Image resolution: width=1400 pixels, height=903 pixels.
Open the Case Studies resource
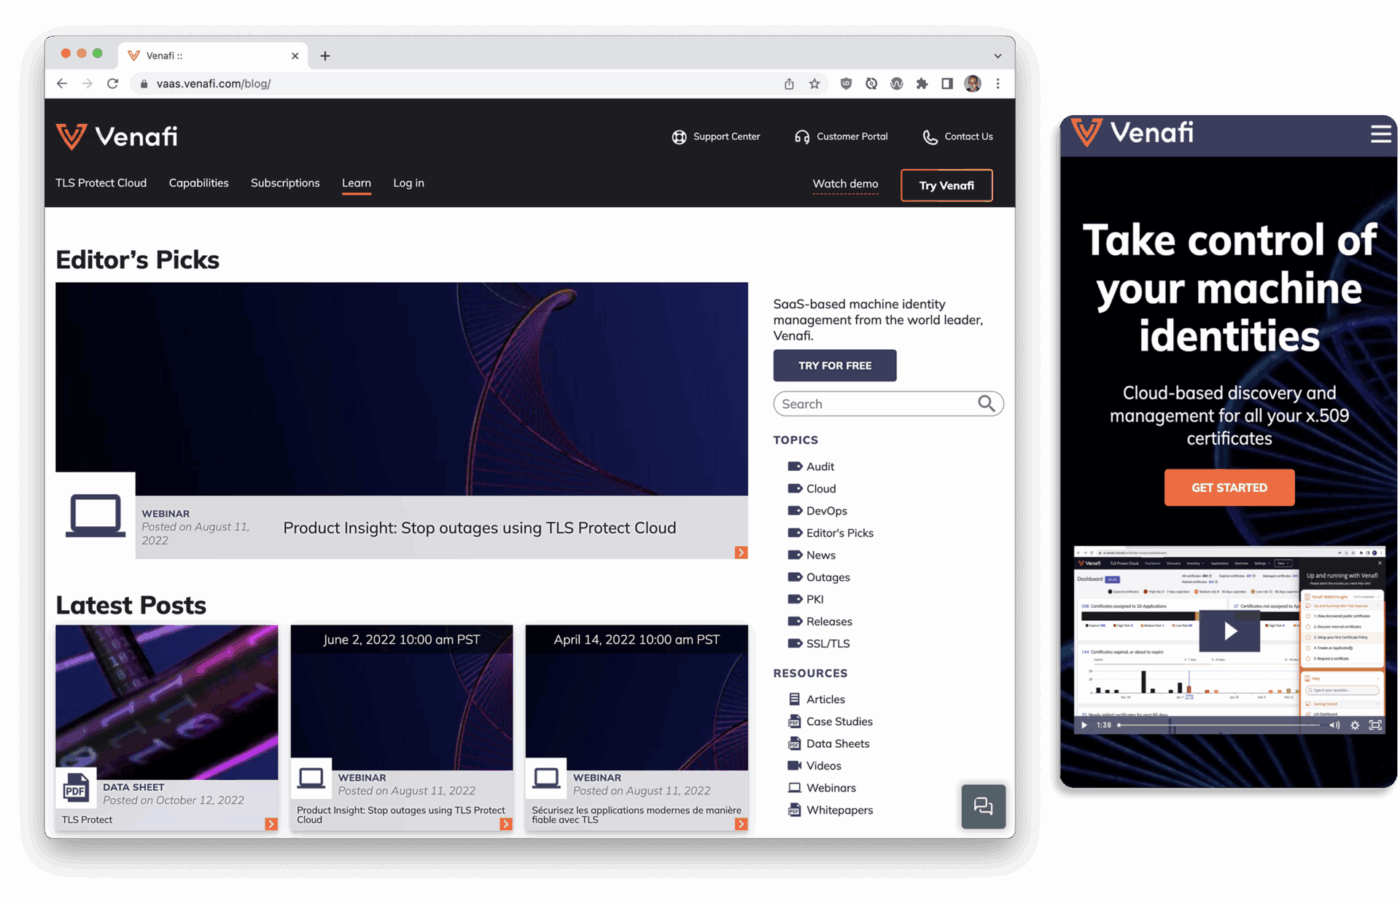pos(830,721)
